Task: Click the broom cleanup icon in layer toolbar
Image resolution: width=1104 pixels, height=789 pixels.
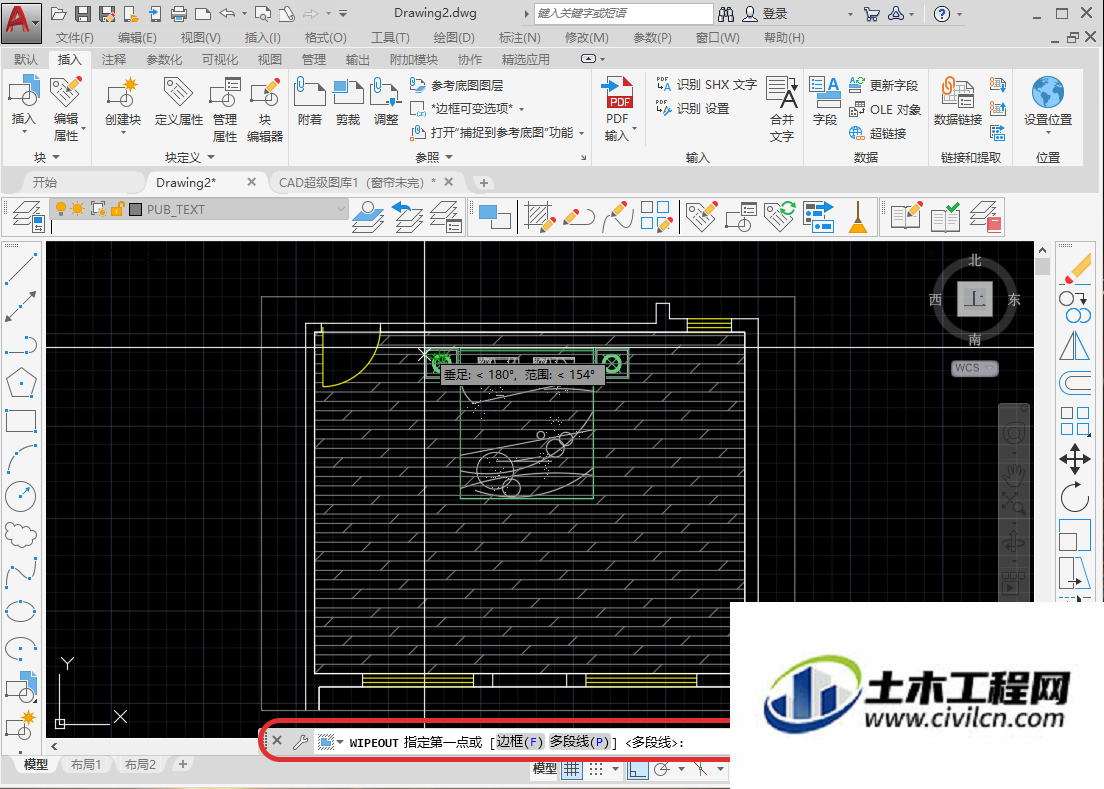Action: tap(858, 216)
